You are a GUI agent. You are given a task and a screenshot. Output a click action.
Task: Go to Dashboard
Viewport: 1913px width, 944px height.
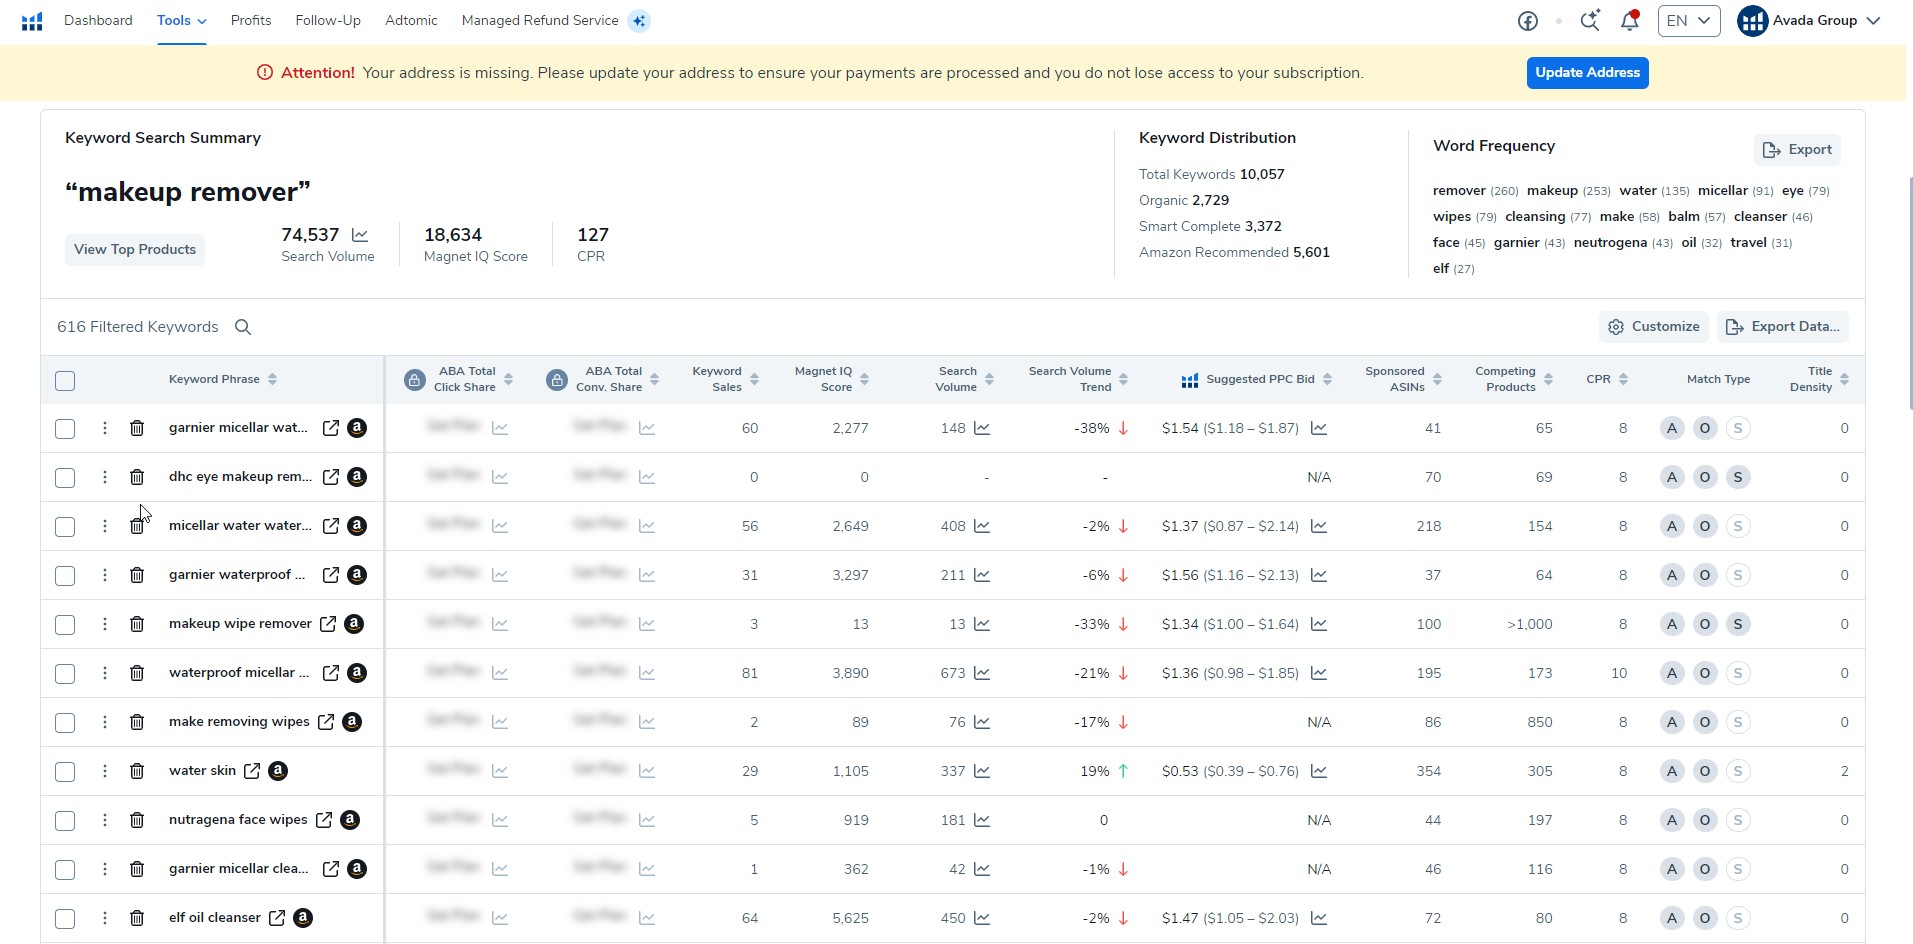98,20
